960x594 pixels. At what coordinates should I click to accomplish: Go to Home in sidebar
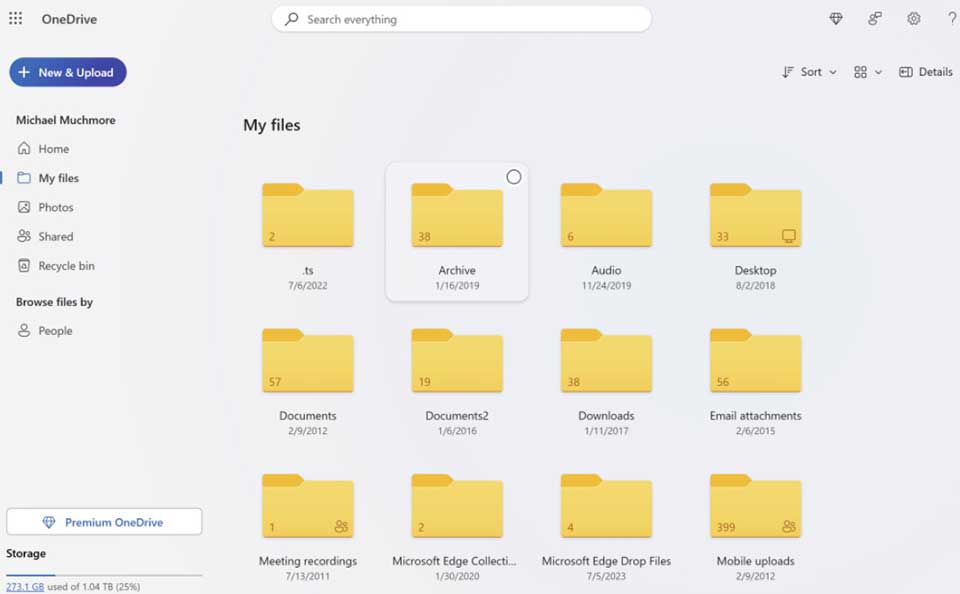click(x=43, y=148)
